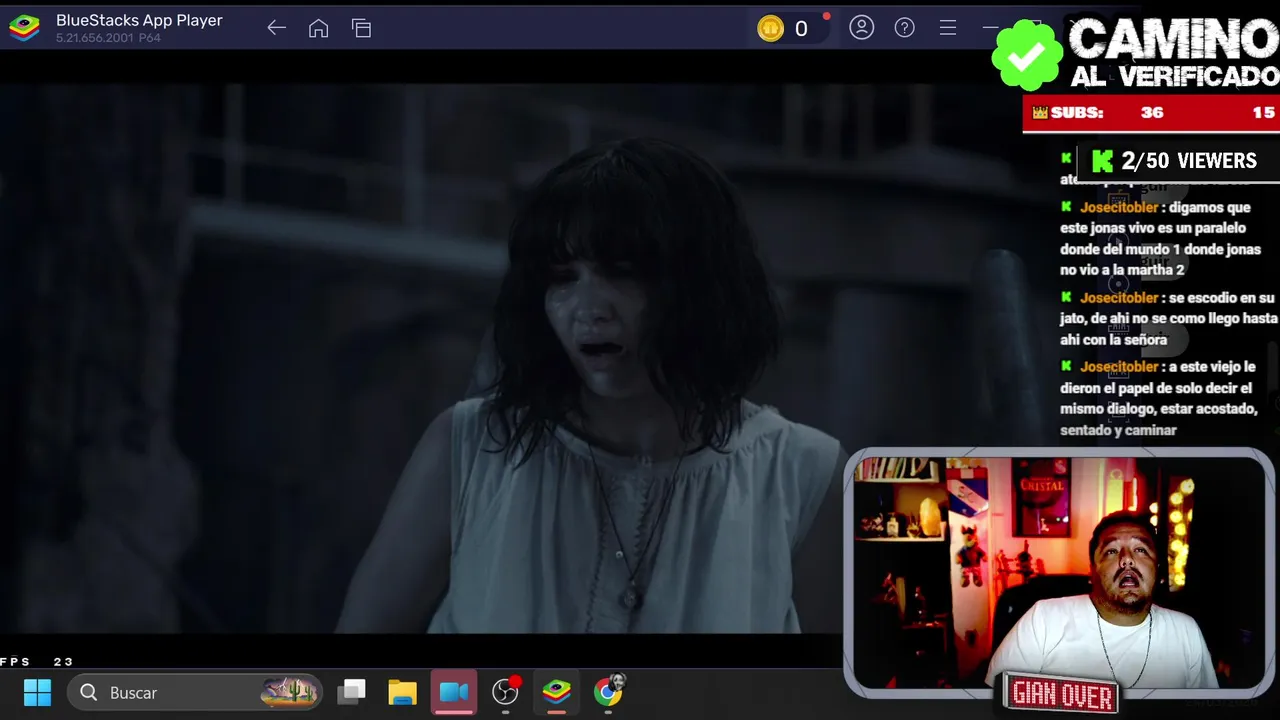Image resolution: width=1280 pixels, height=720 pixels.
Task: Open File Explorer from the taskbar
Action: pos(403,692)
